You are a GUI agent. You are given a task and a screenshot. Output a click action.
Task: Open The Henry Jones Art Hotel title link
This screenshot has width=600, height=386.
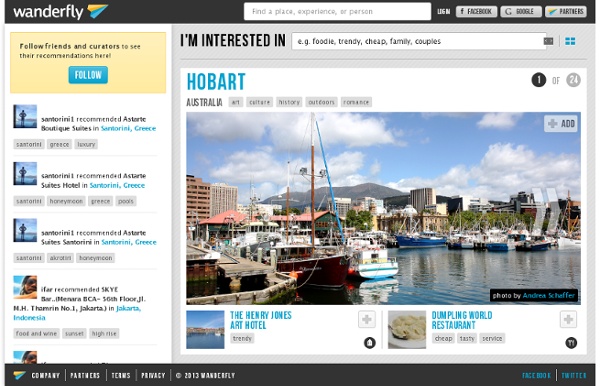pos(261,320)
